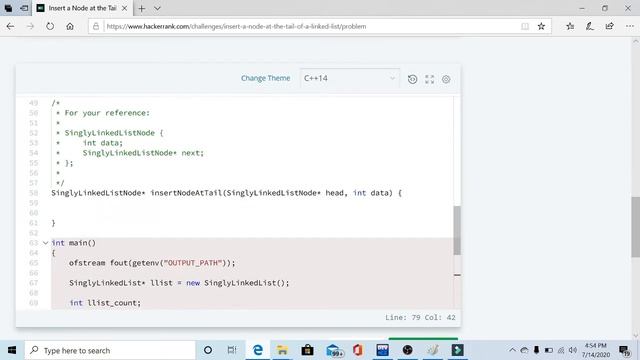
Task: Open the tabs you've set aside icon
Action: (x=8, y=8)
